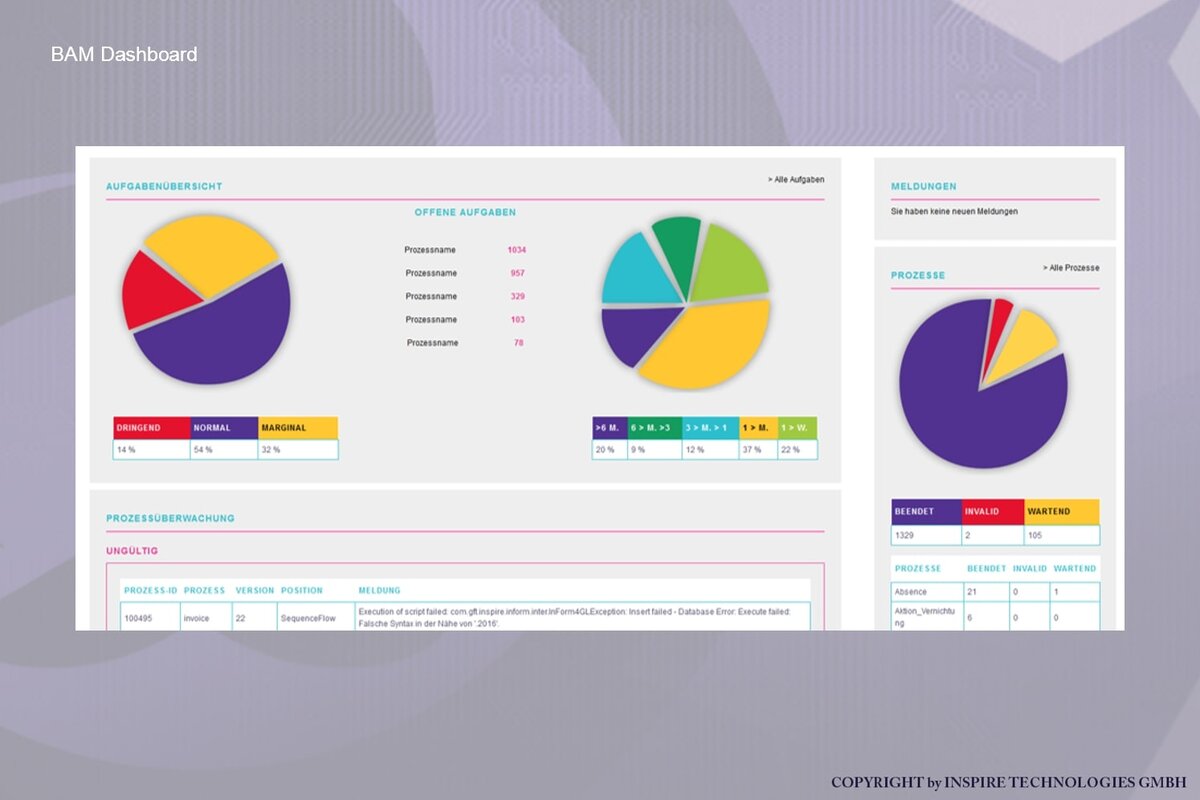The width and height of the screenshot is (1200, 800).
Task: Click the yellow WARTEND legend header
Action: pos(1062,511)
